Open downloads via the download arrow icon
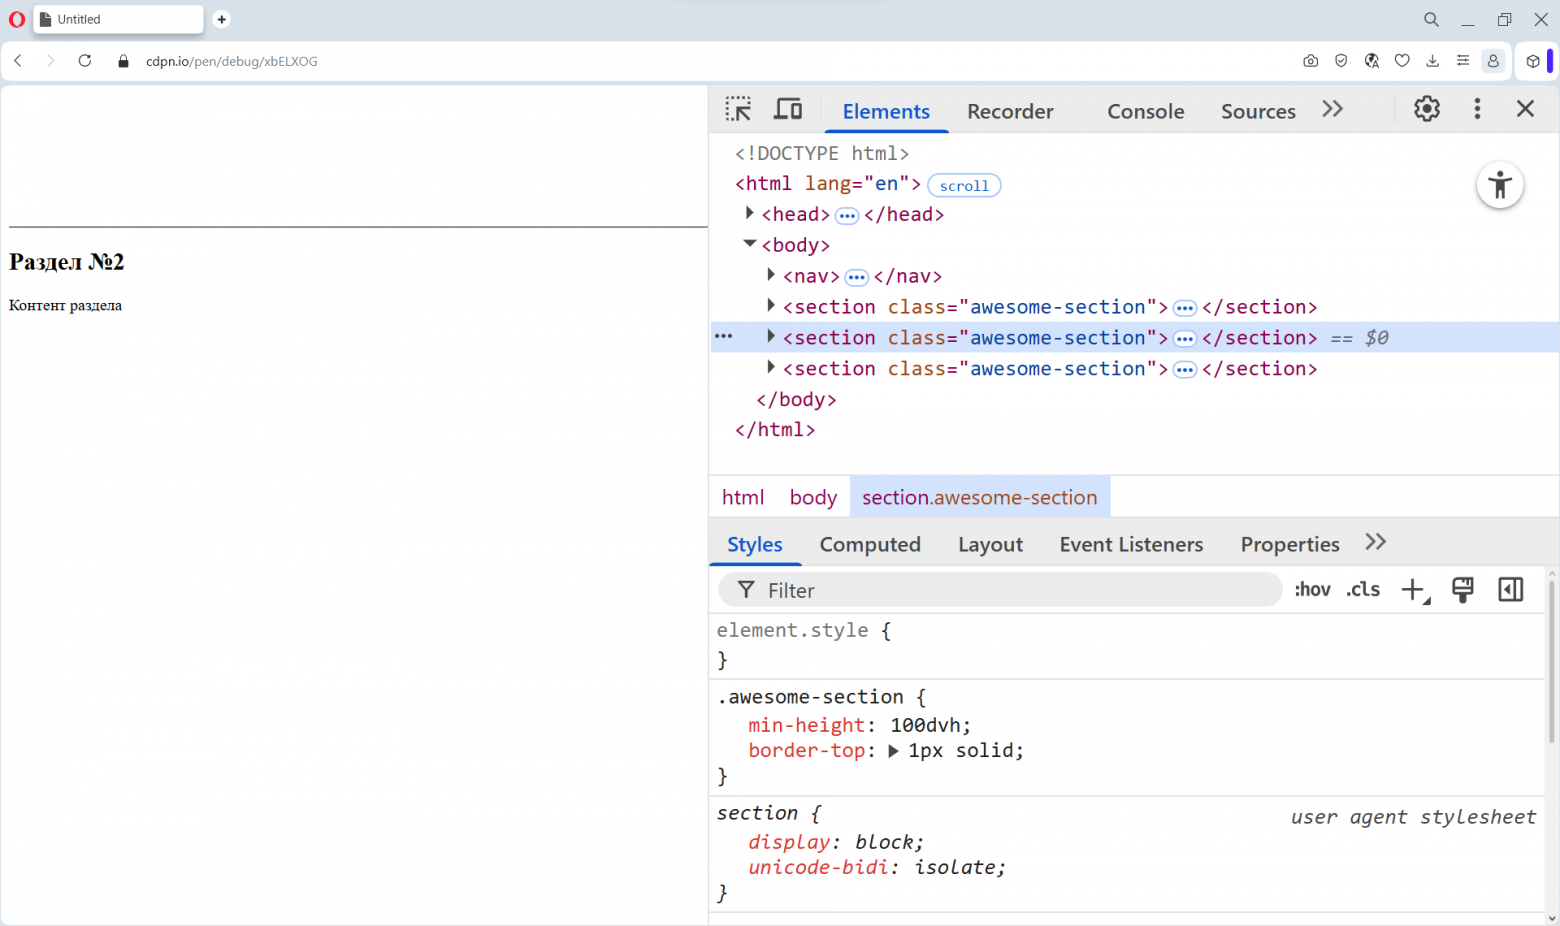The height and width of the screenshot is (926, 1560). 1432,61
